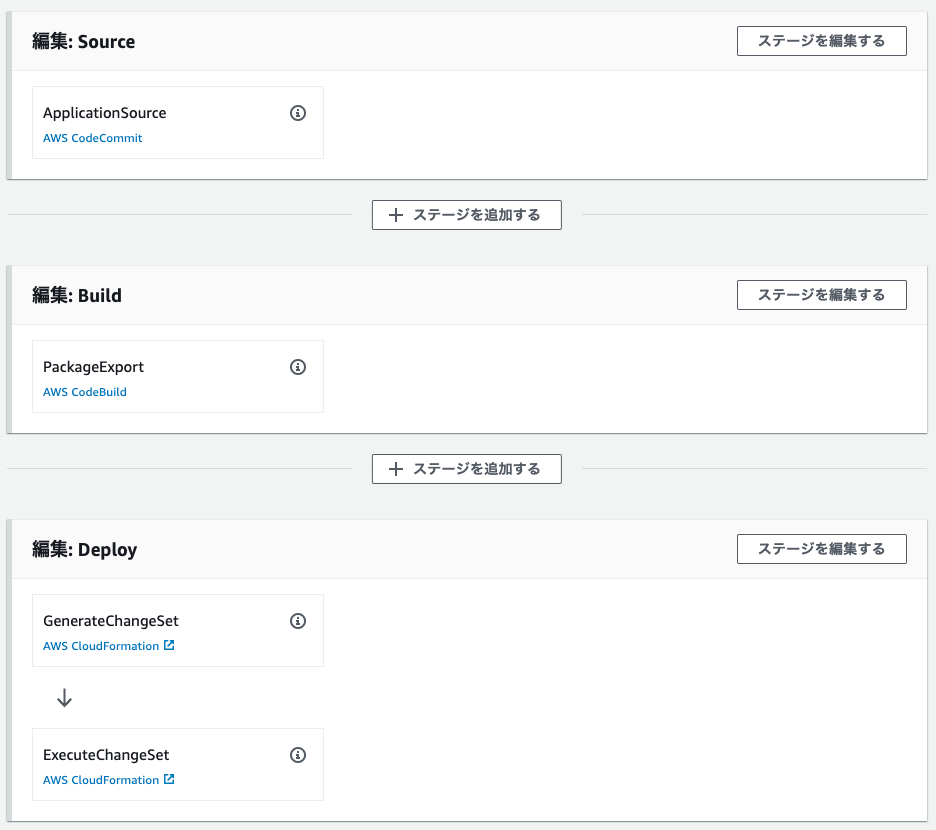
Task: Edit the Source stage
Action: click(821, 41)
